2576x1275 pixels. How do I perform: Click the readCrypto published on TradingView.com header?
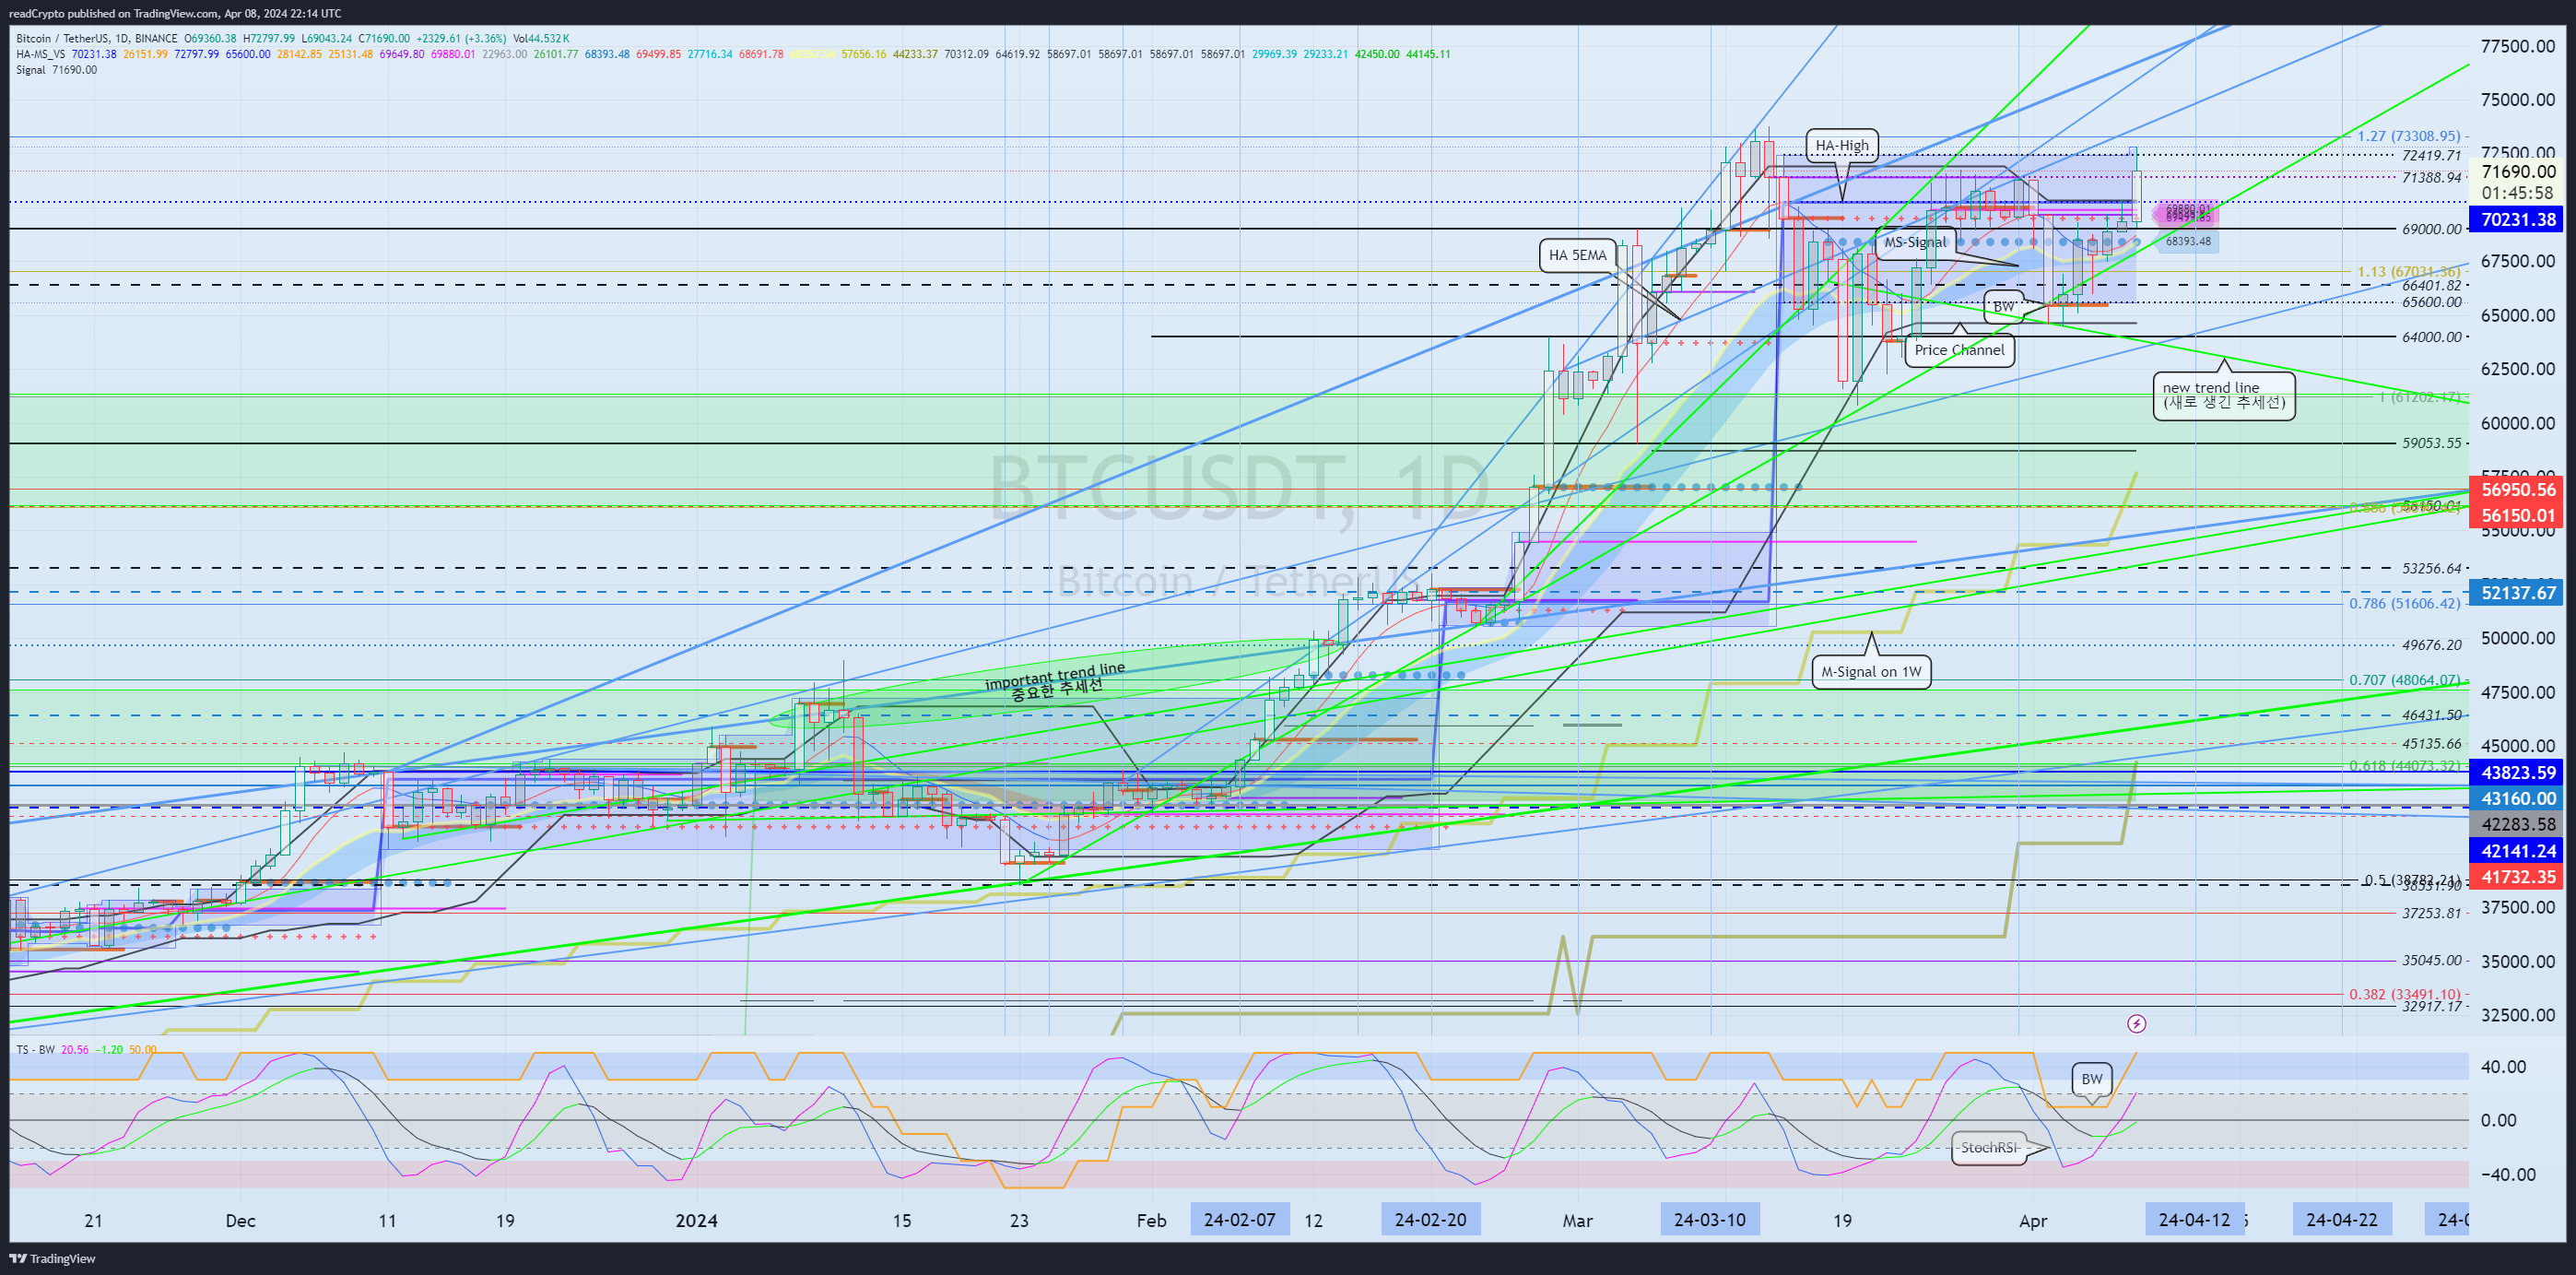pyautogui.click(x=176, y=13)
